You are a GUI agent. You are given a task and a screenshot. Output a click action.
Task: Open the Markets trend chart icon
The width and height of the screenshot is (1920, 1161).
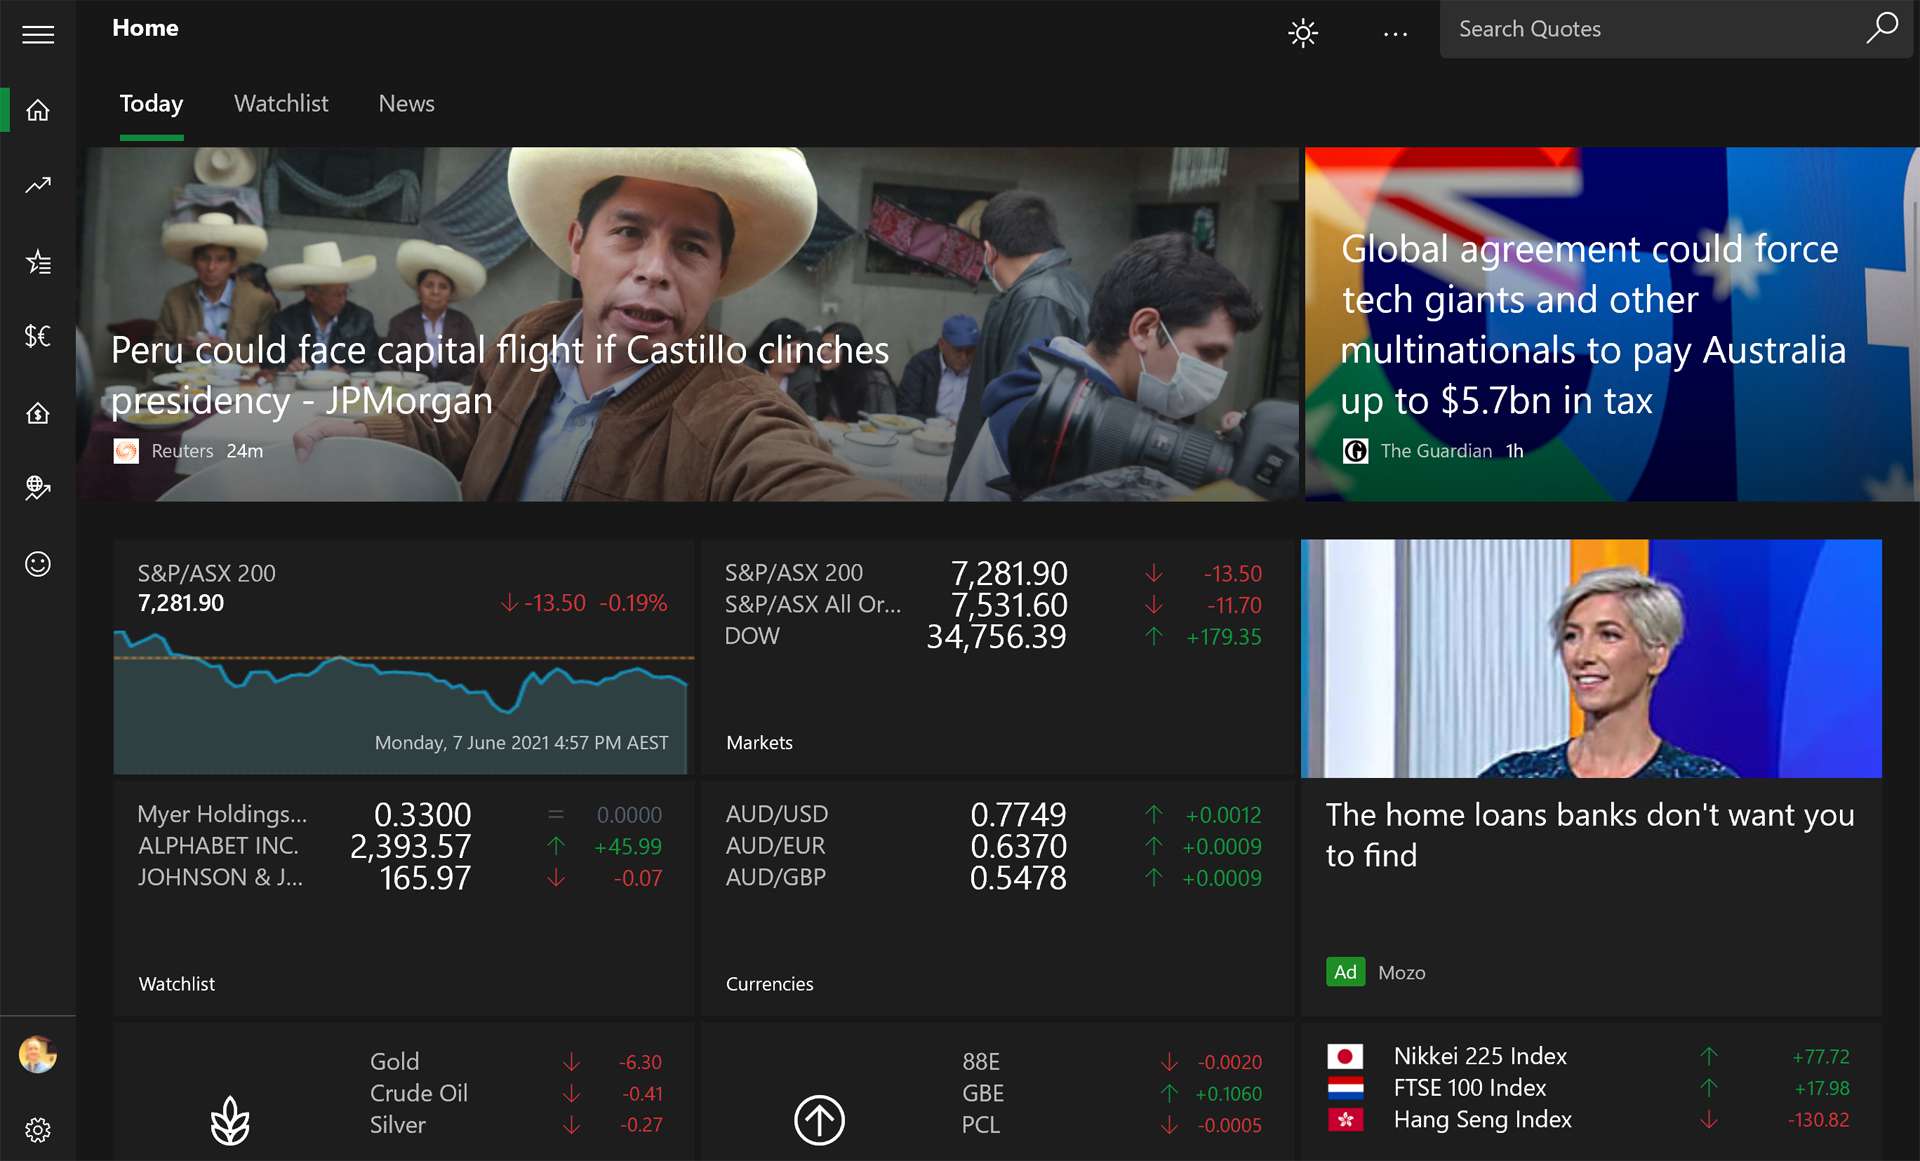38,185
